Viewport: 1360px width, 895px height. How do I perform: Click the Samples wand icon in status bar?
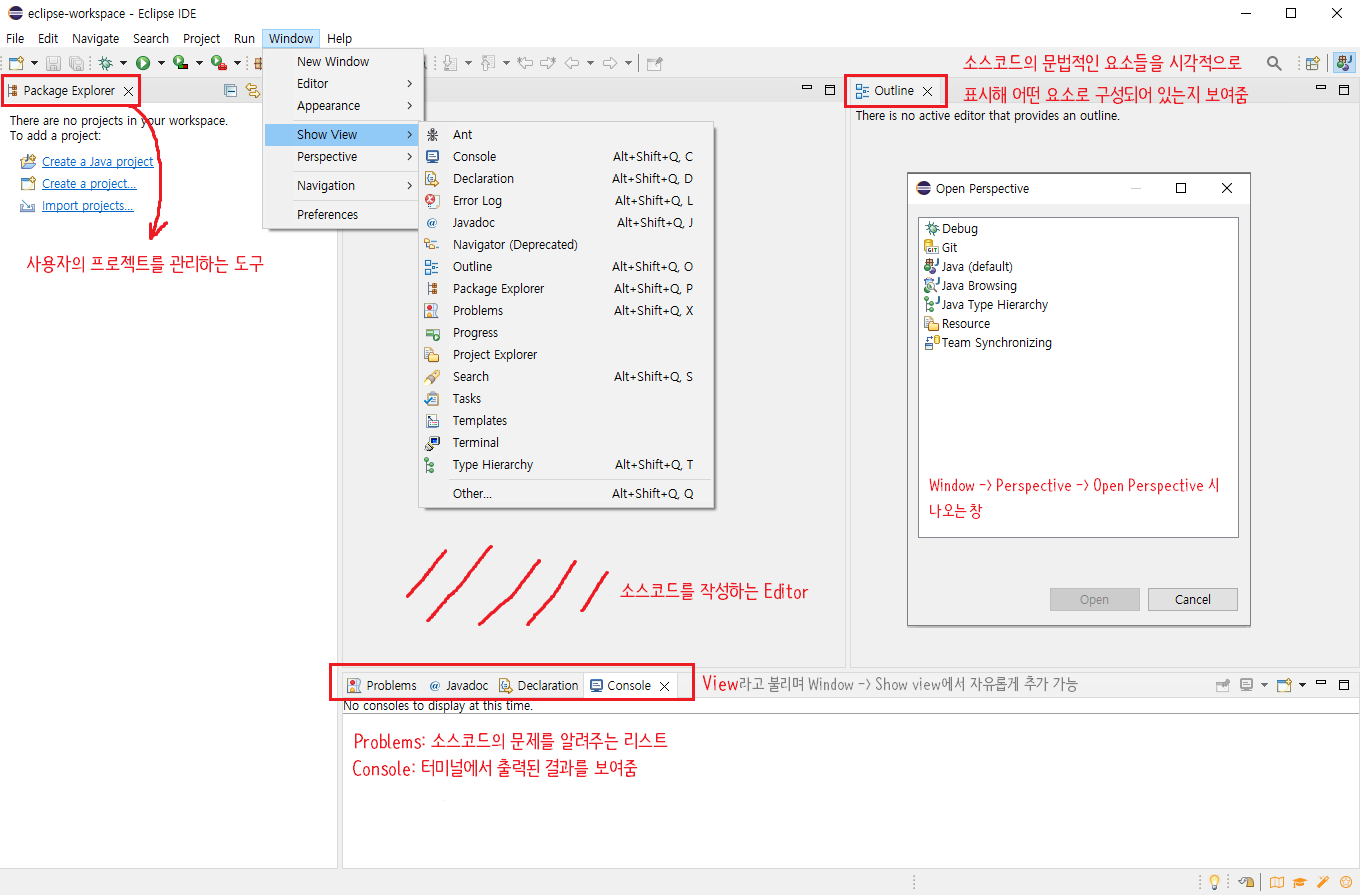tap(1323, 882)
